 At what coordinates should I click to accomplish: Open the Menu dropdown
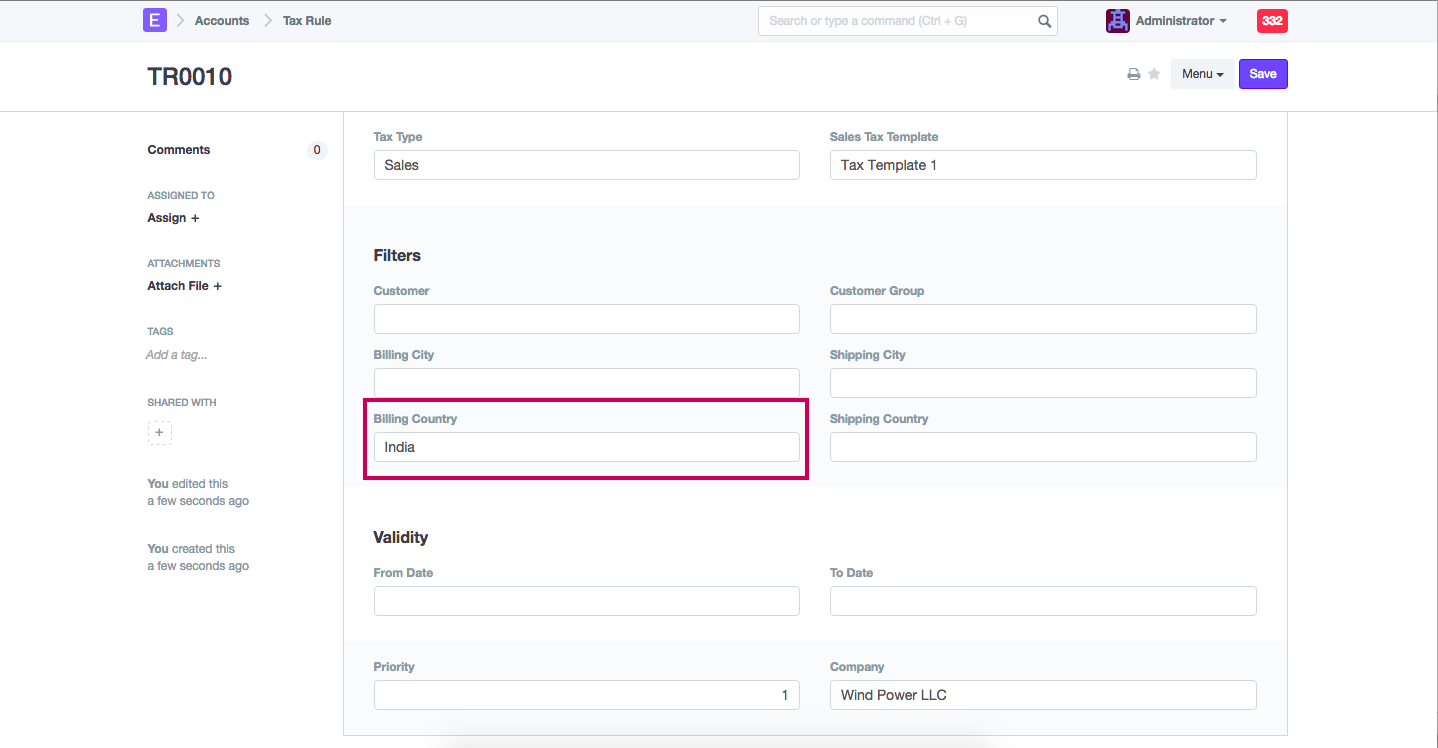(x=1202, y=74)
